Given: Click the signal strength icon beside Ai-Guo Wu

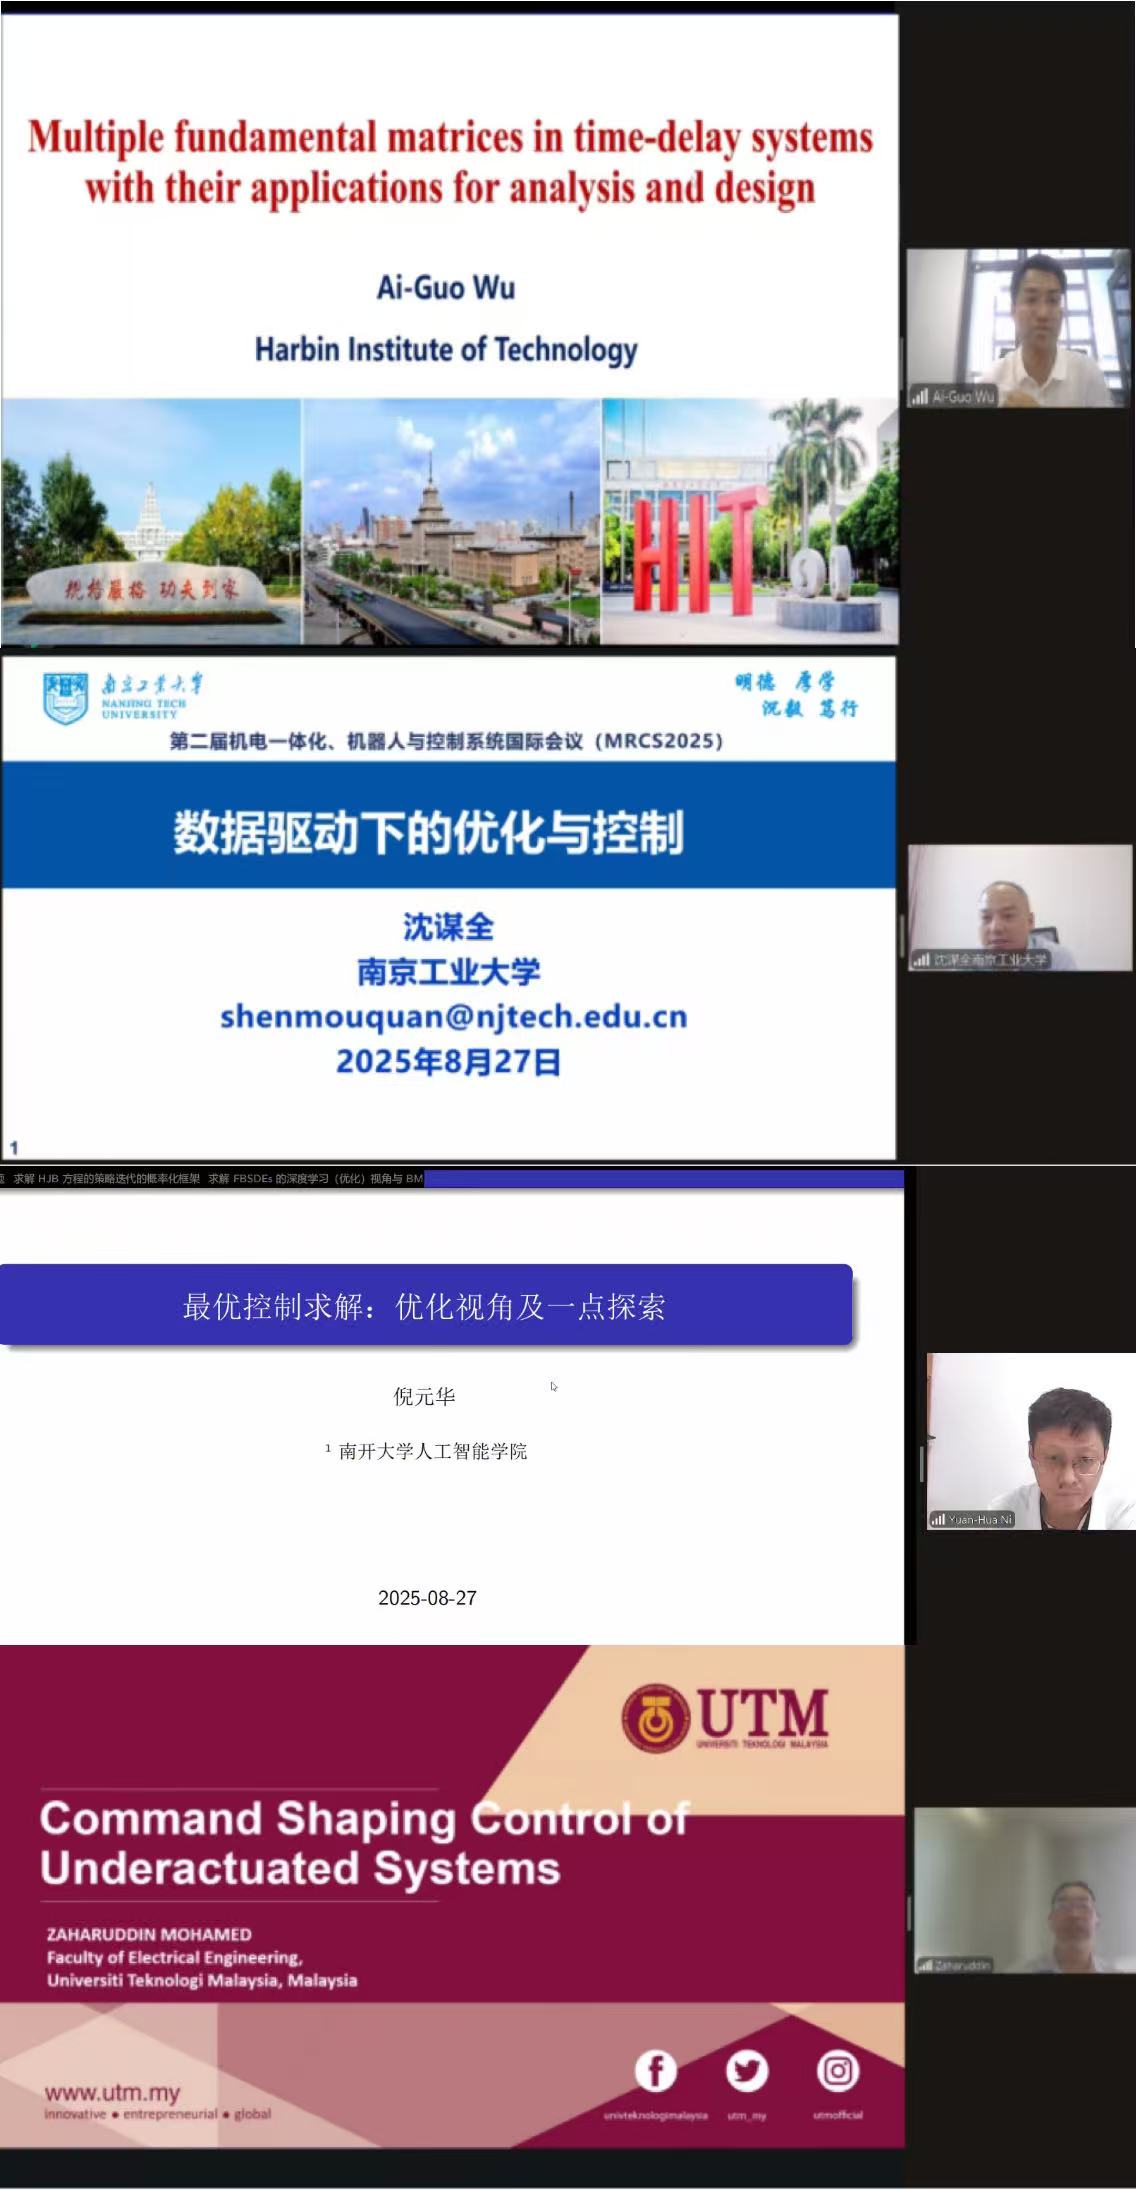Looking at the screenshot, I should coord(919,397).
